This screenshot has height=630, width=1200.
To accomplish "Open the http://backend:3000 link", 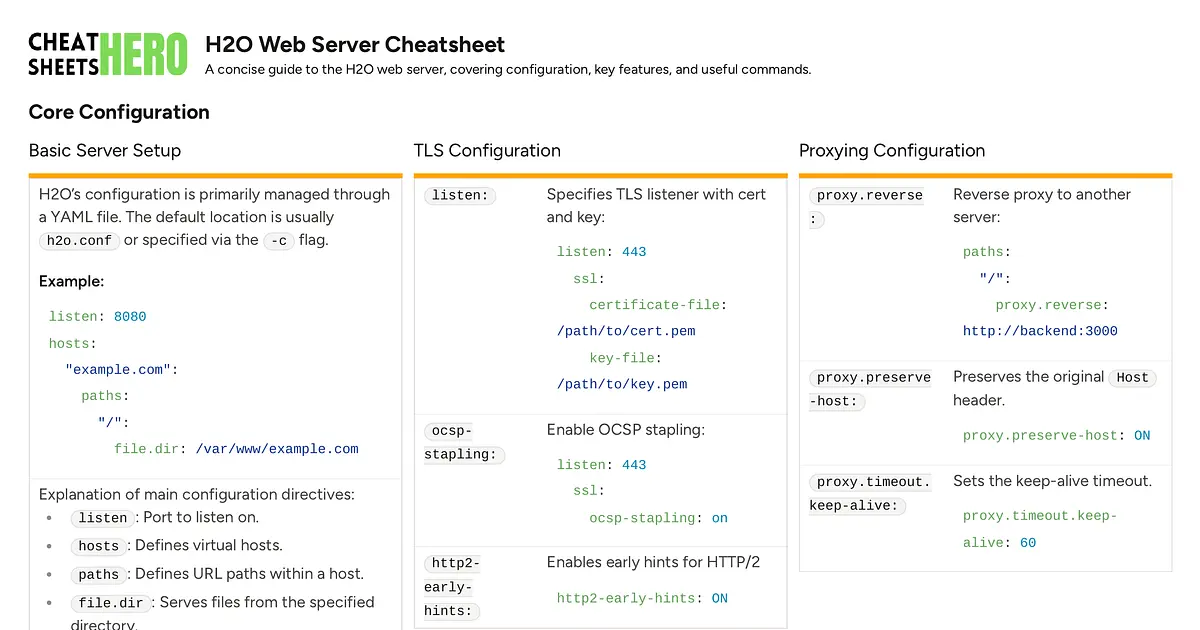I will [1040, 330].
